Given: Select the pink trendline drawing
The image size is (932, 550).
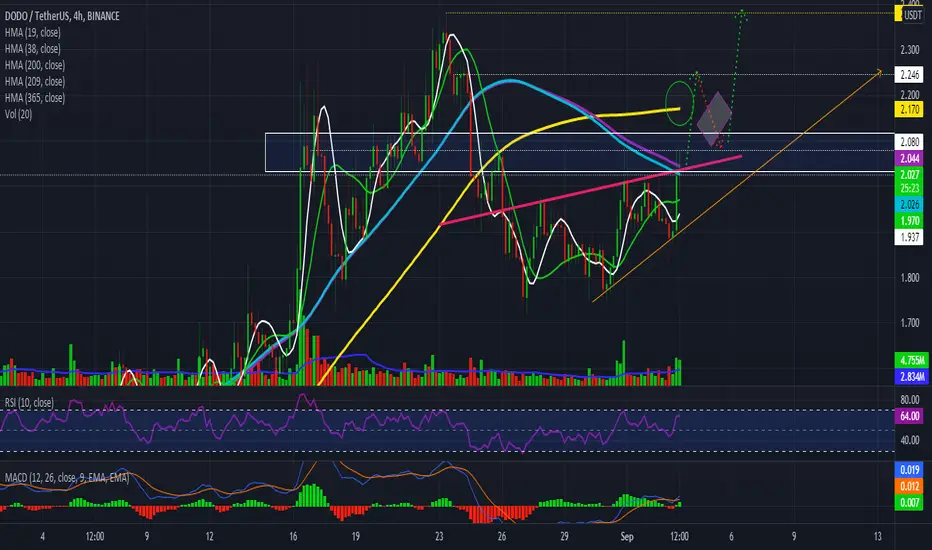Looking at the screenshot, I should point(591,190).
